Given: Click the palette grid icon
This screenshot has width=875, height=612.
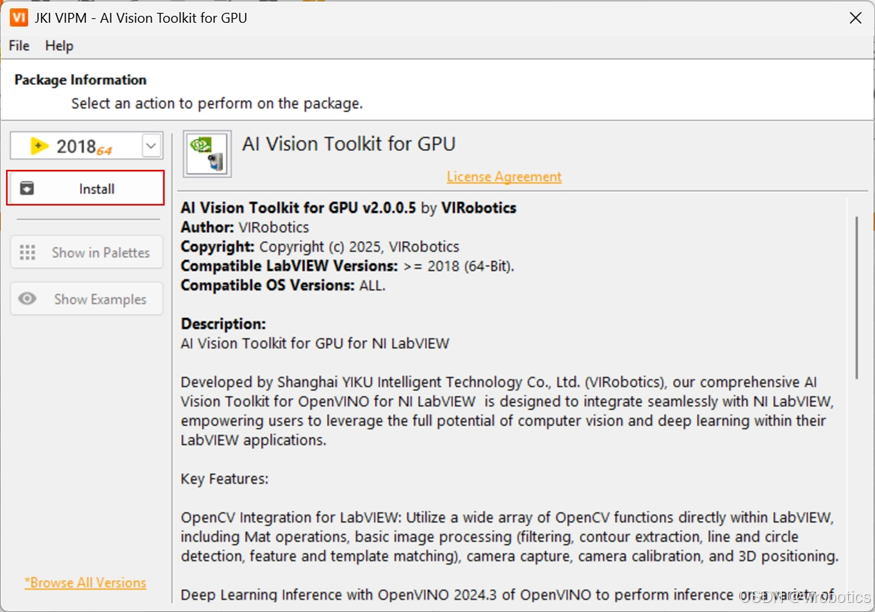Looking at the screenshot, I should [x=27, y=253].
